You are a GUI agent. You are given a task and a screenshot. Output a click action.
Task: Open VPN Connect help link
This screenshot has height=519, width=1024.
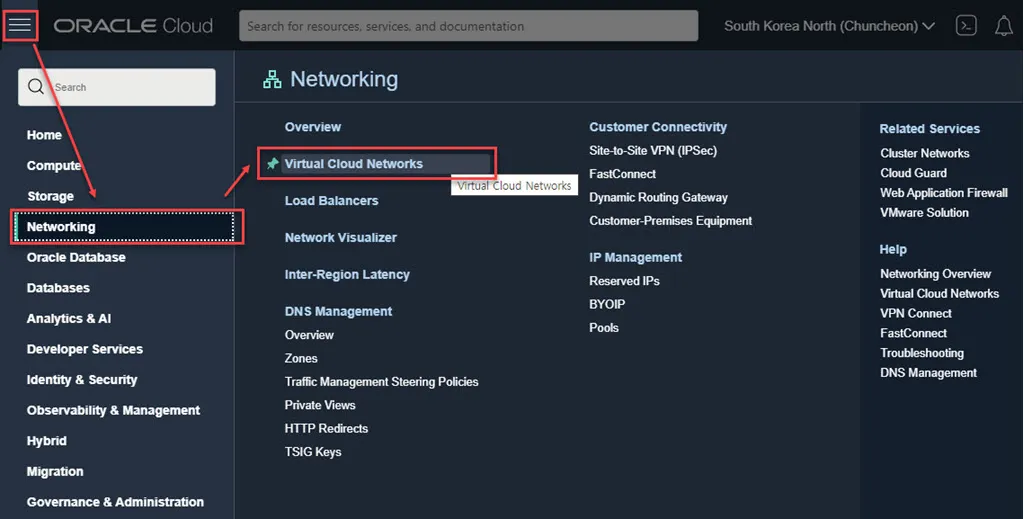[x=916, y=313]
